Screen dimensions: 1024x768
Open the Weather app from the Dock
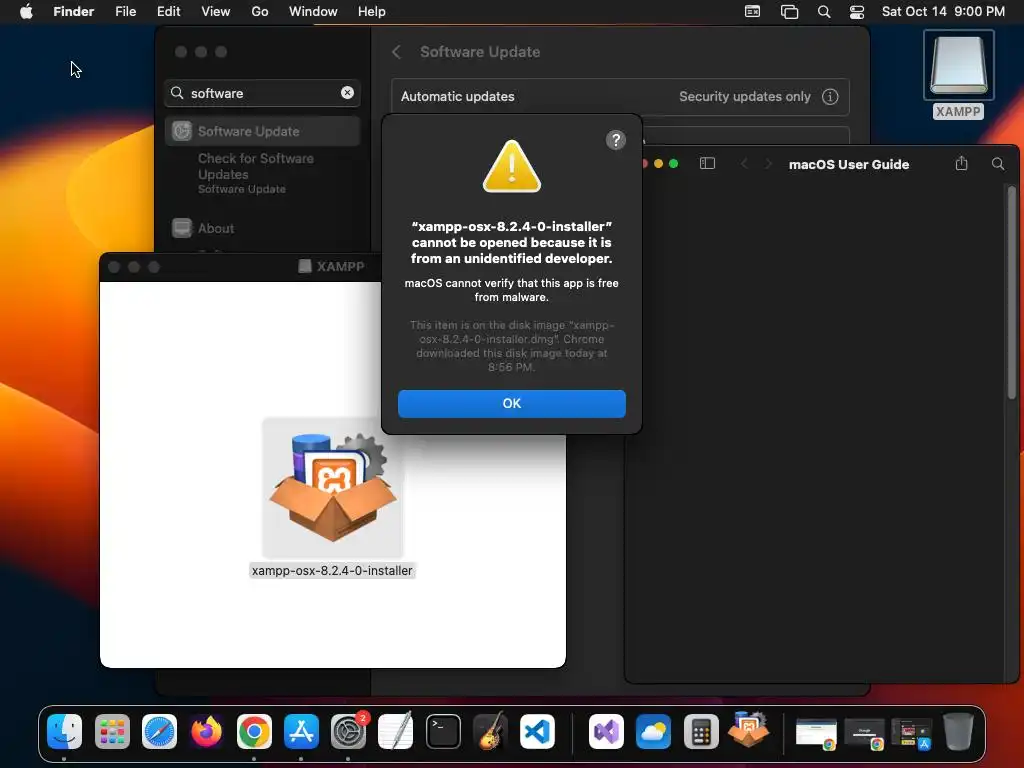(653, 731)
